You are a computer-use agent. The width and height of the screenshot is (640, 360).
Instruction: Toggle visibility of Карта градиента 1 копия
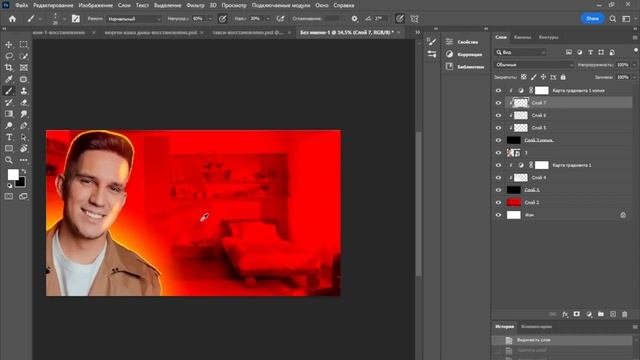pos(498,91)
